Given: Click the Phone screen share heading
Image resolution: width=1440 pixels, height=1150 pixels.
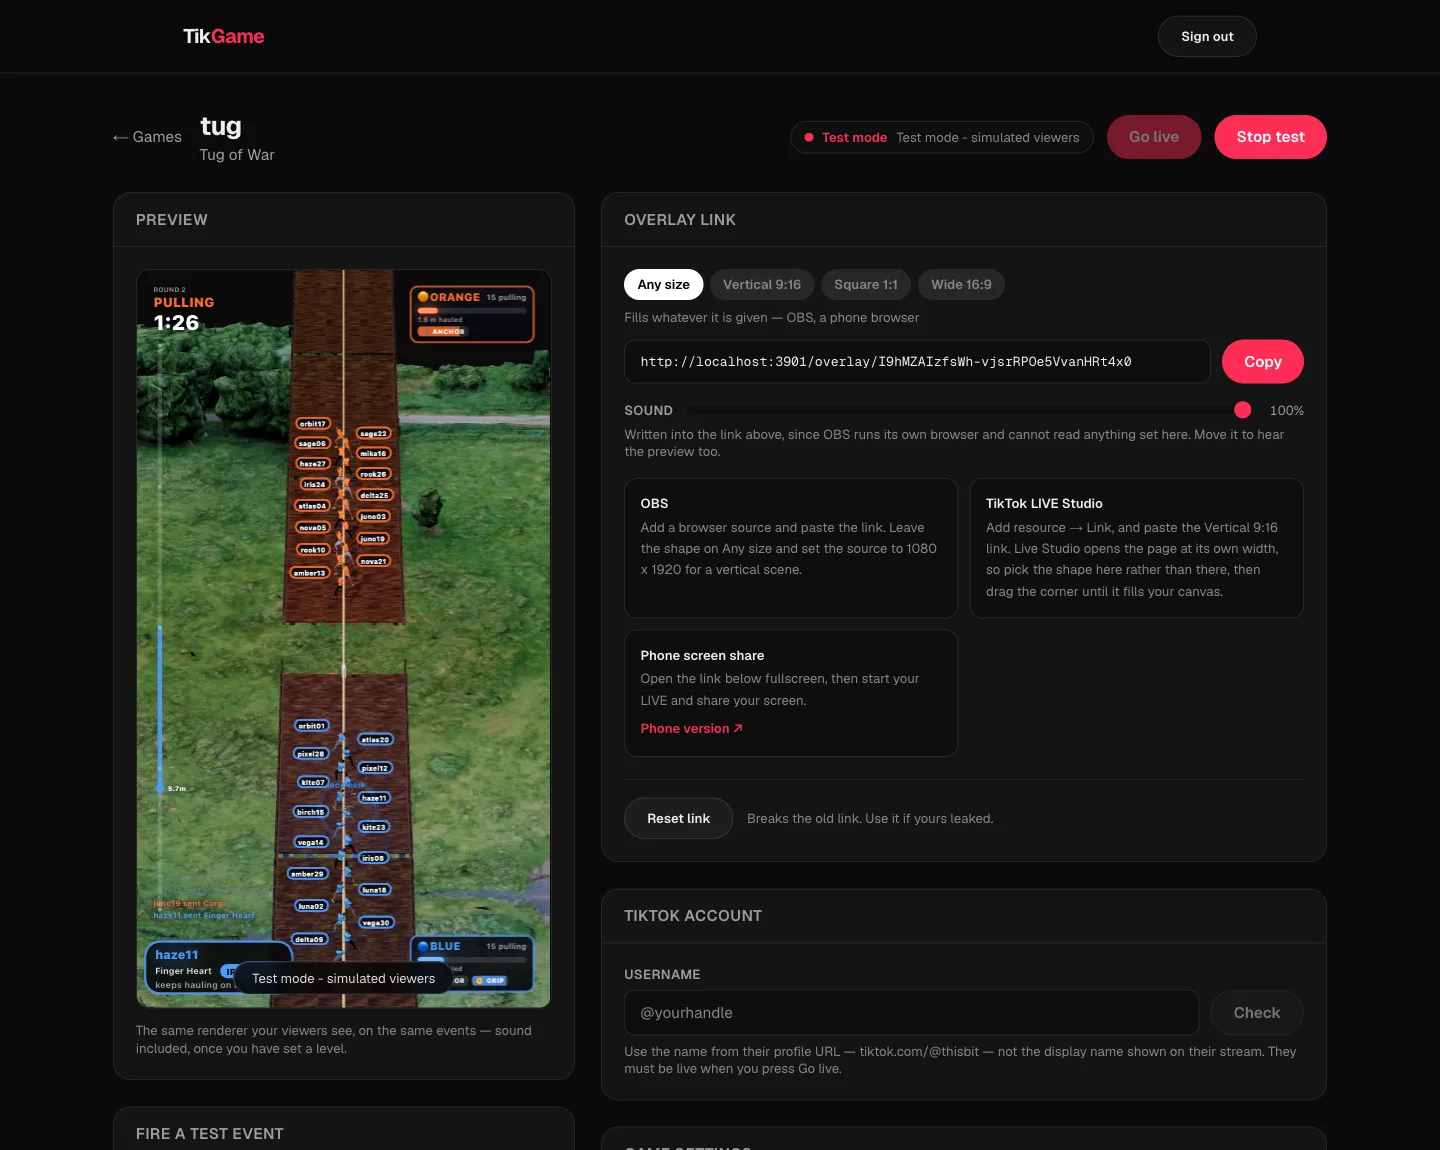Looking at the screenshot, I should 702,655.
